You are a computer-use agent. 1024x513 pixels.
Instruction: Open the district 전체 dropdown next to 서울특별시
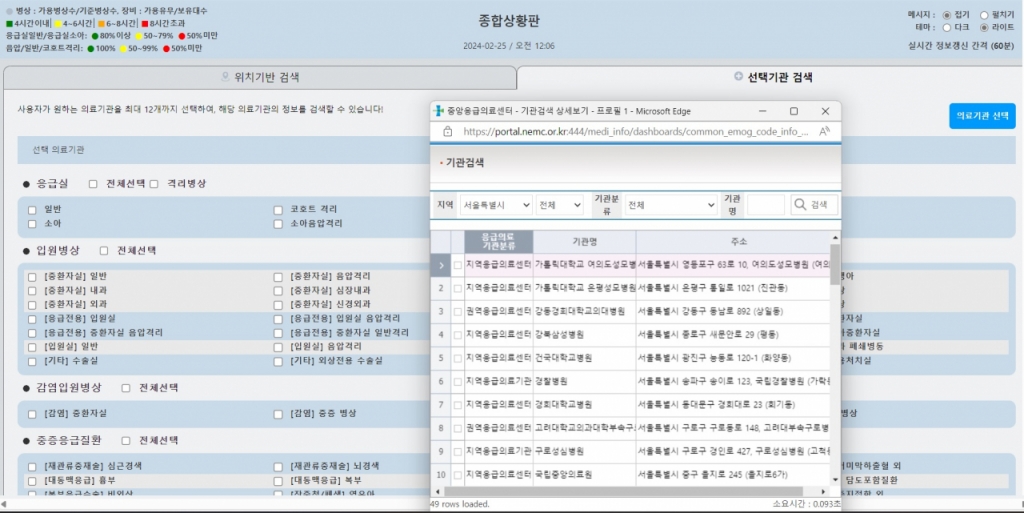point(559,205)
